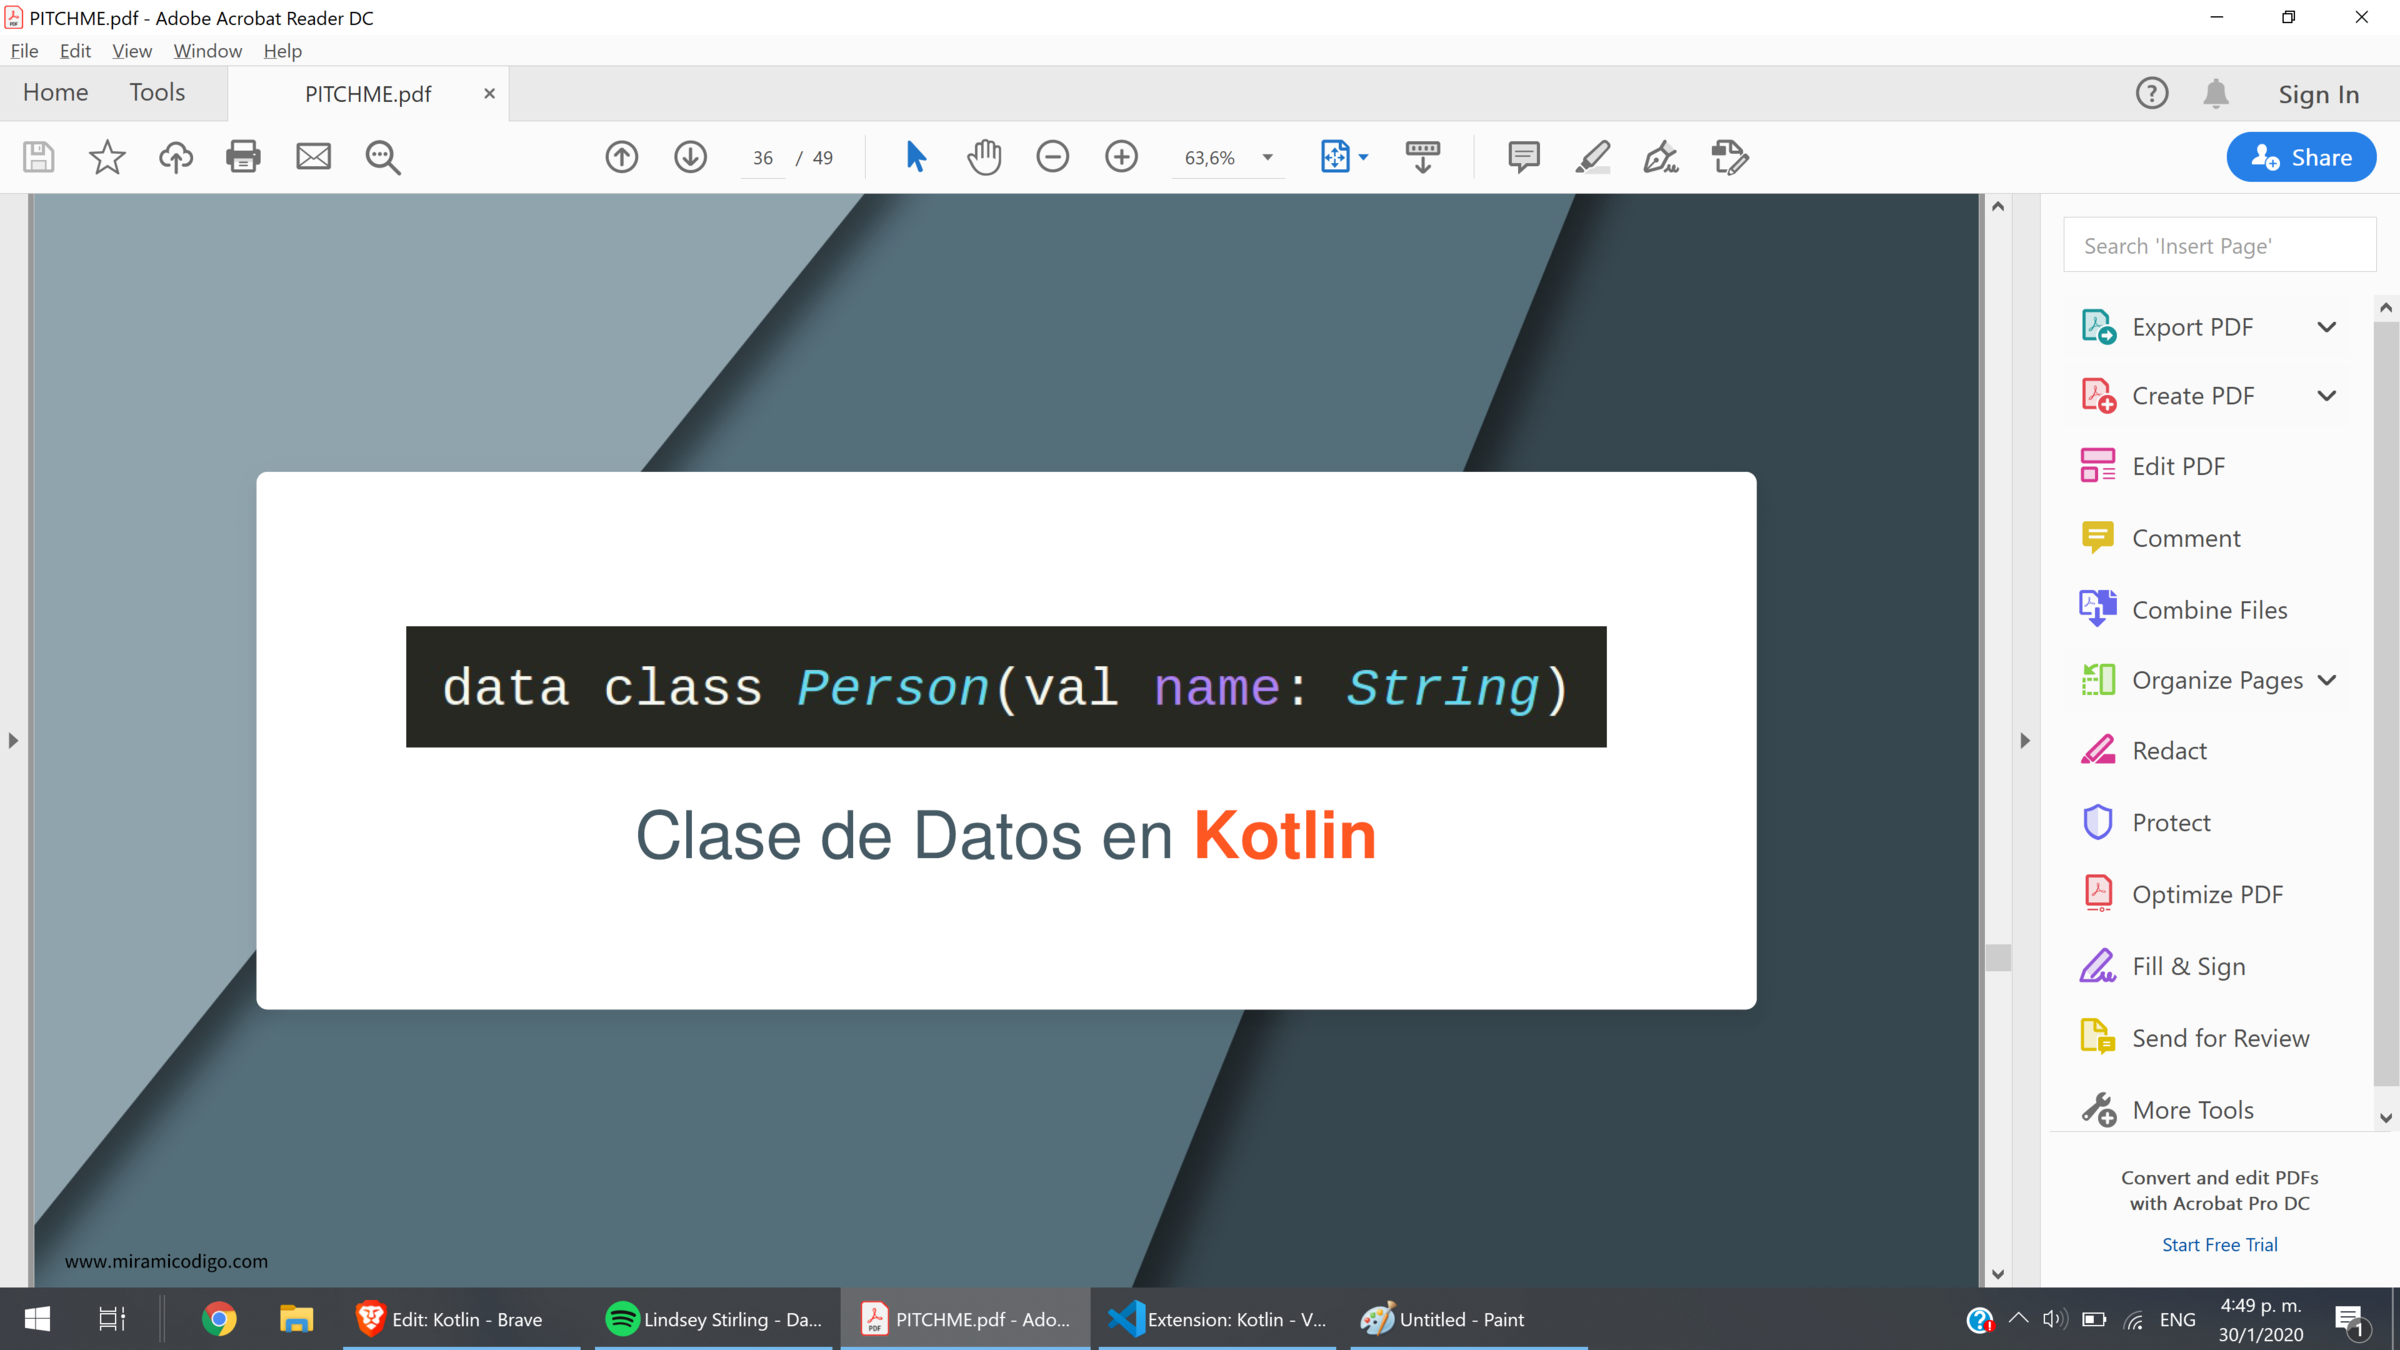2400x1350 pixels.
Task: Expand Organize Pages options chevron
Action: click(2327, 681)
